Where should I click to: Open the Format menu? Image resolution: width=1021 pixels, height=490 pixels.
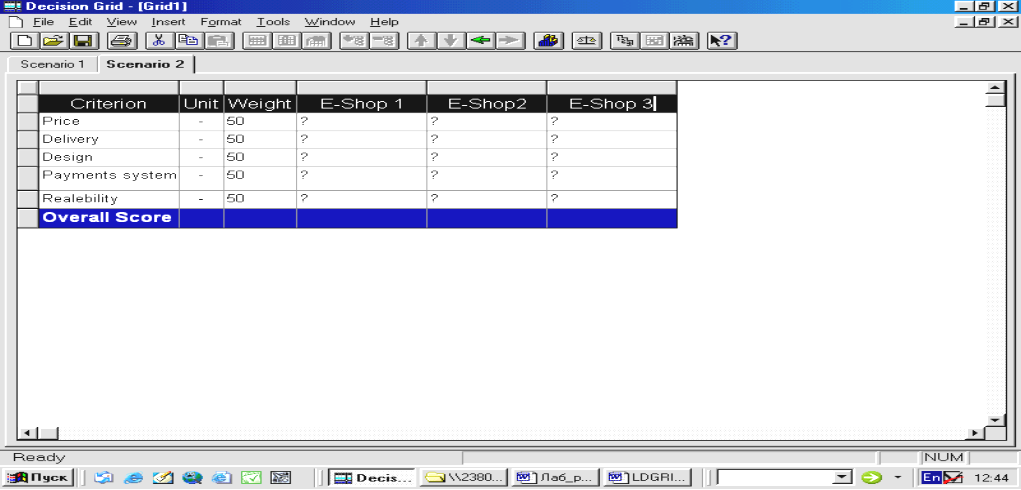point(221,22)
